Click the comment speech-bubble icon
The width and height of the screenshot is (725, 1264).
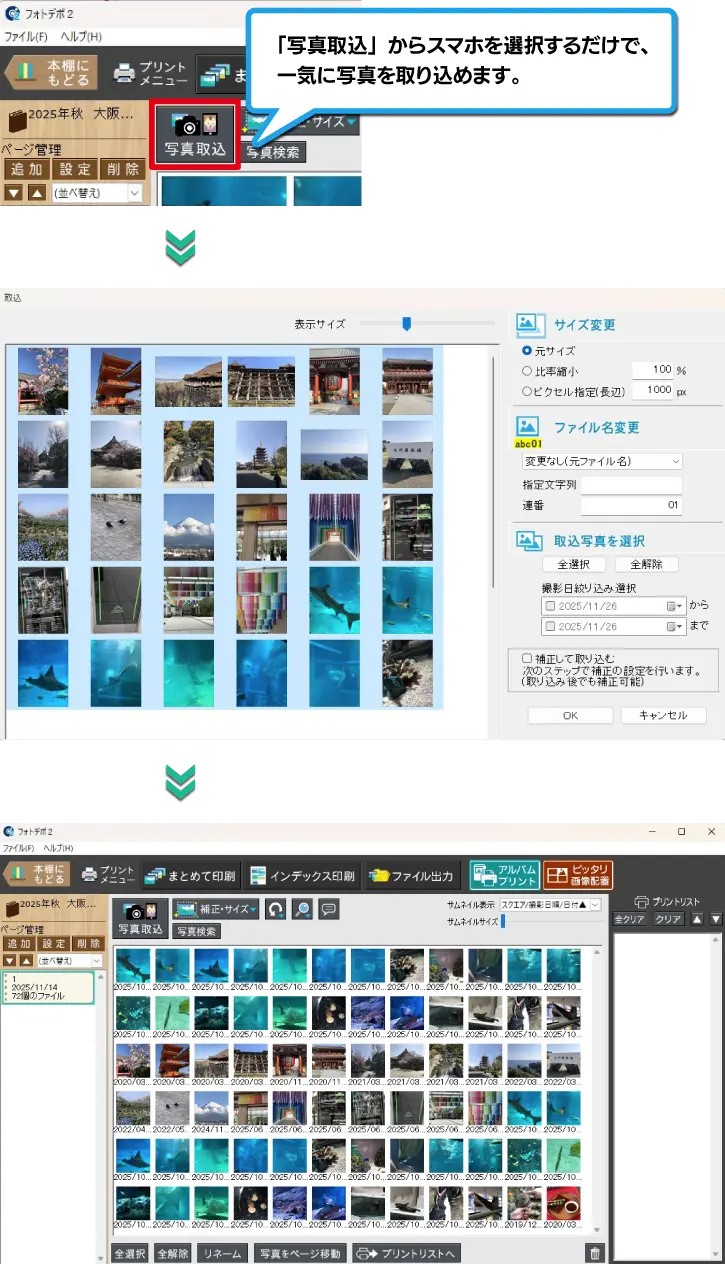point(327,909)
